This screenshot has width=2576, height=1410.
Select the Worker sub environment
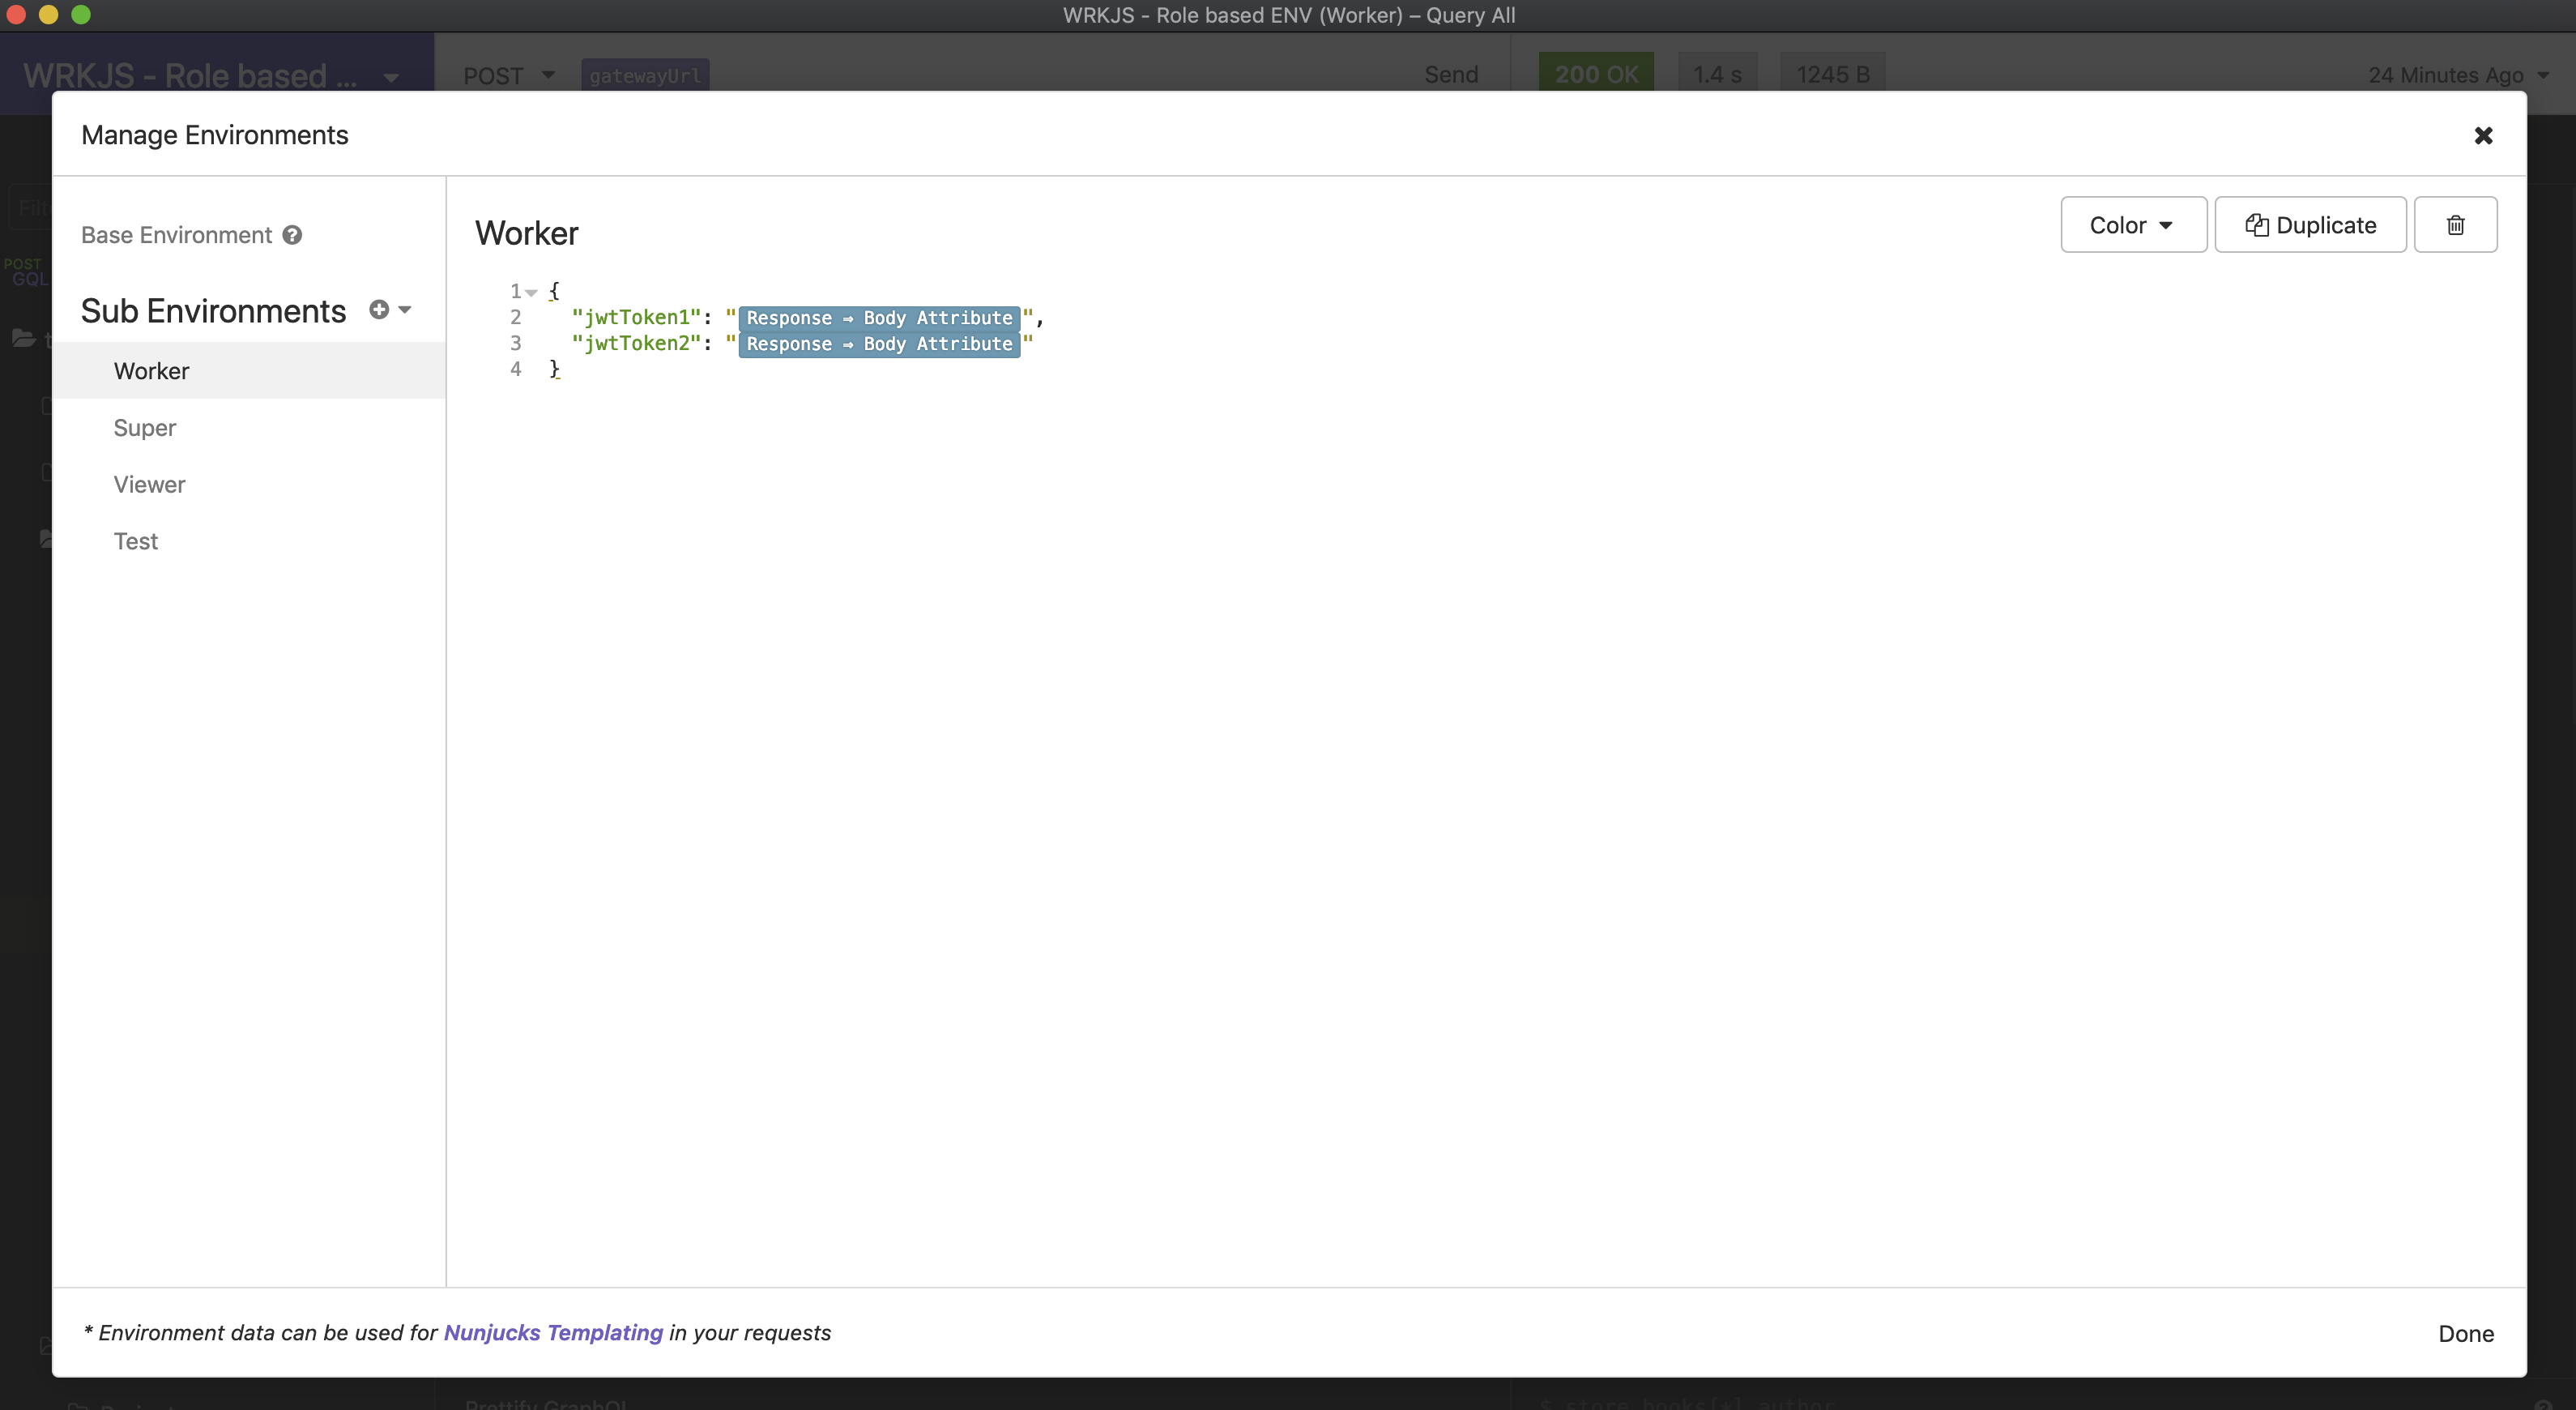151,371
